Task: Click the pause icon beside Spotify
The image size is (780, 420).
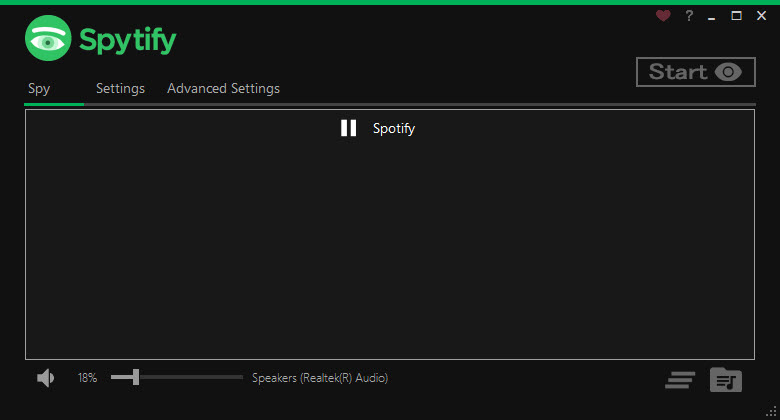Action: click(x=348, y=128)
